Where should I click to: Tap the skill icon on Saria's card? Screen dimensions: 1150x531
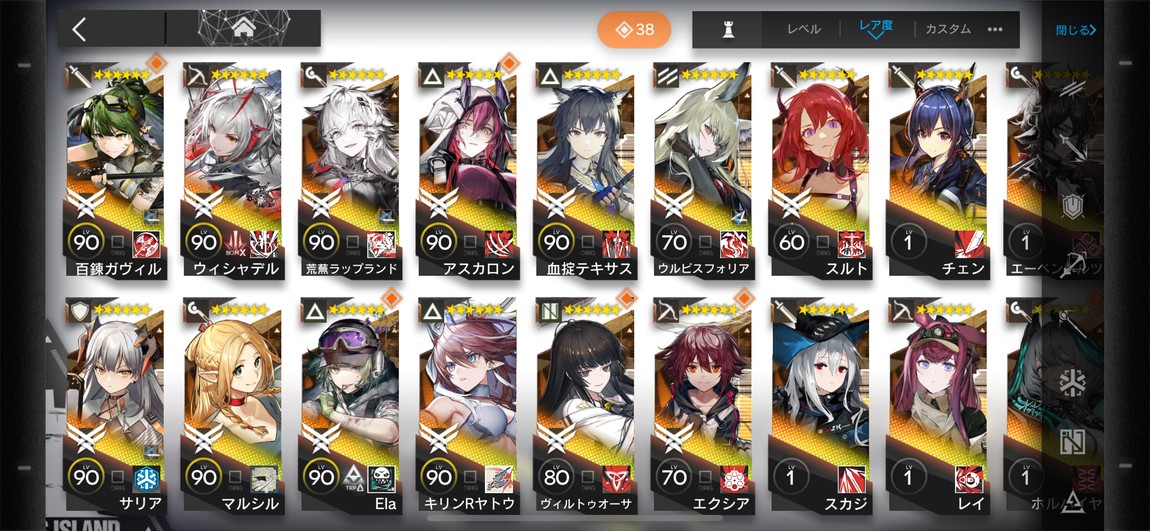147,479
